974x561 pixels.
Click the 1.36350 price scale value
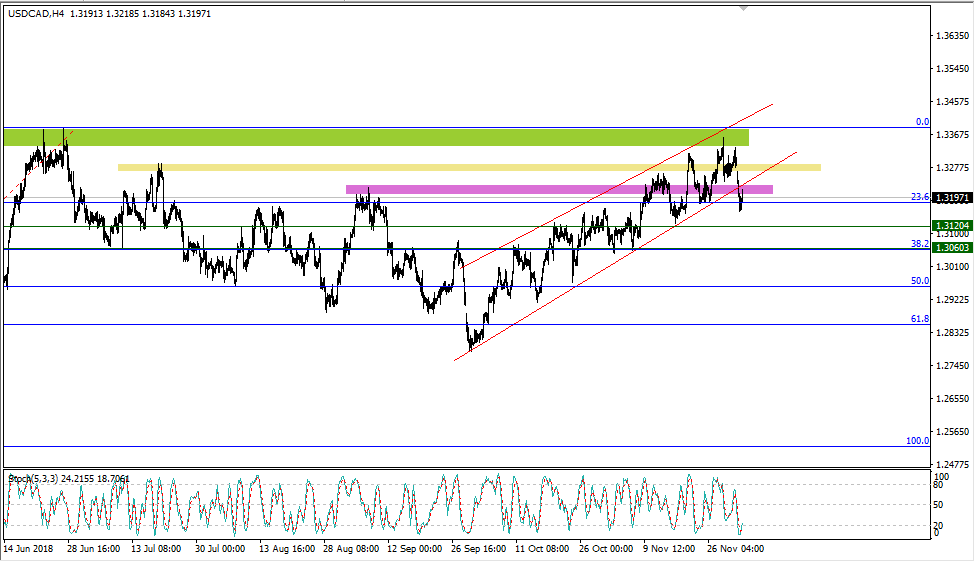[952, 36]
